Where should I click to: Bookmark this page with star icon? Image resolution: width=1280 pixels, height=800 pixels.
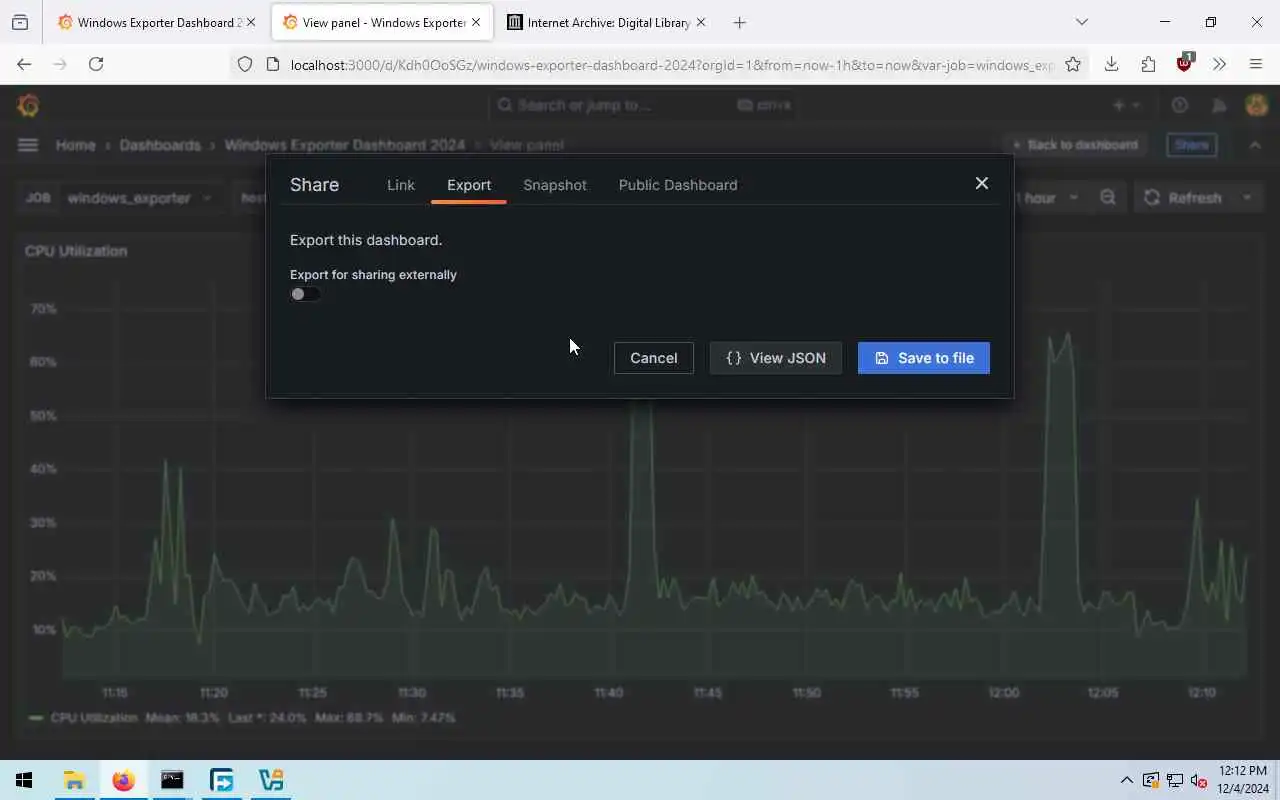[1073, 64]
